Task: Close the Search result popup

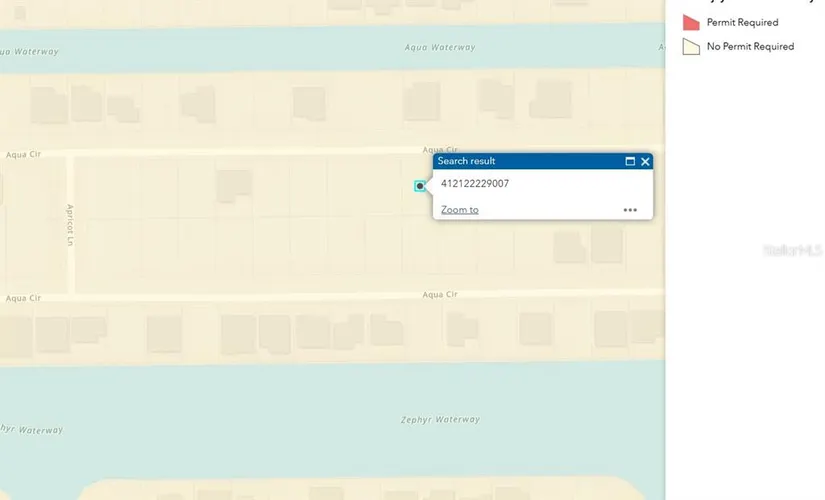Action: tap(645, 161)
